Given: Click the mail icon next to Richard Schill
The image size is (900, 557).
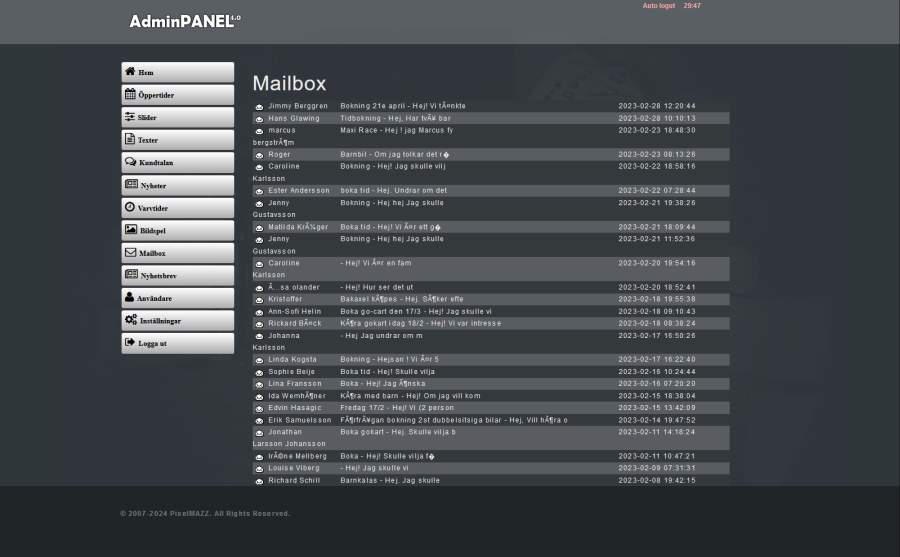Looking at the screenshot, I should [259, 481].
